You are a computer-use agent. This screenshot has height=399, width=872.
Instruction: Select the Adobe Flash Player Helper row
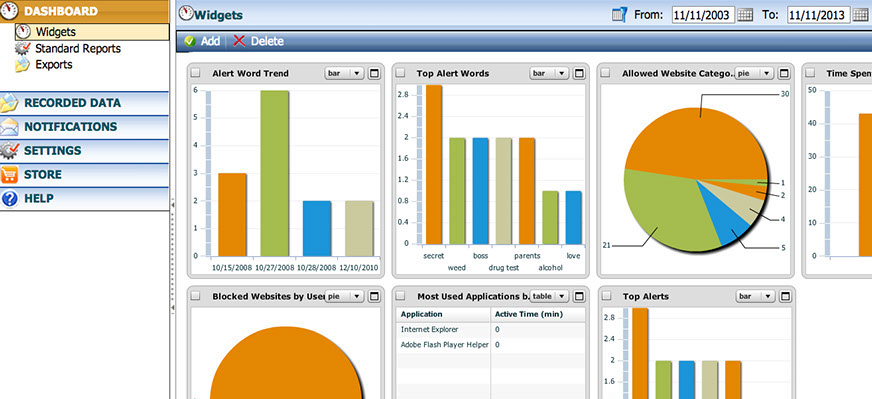[490, 344]
